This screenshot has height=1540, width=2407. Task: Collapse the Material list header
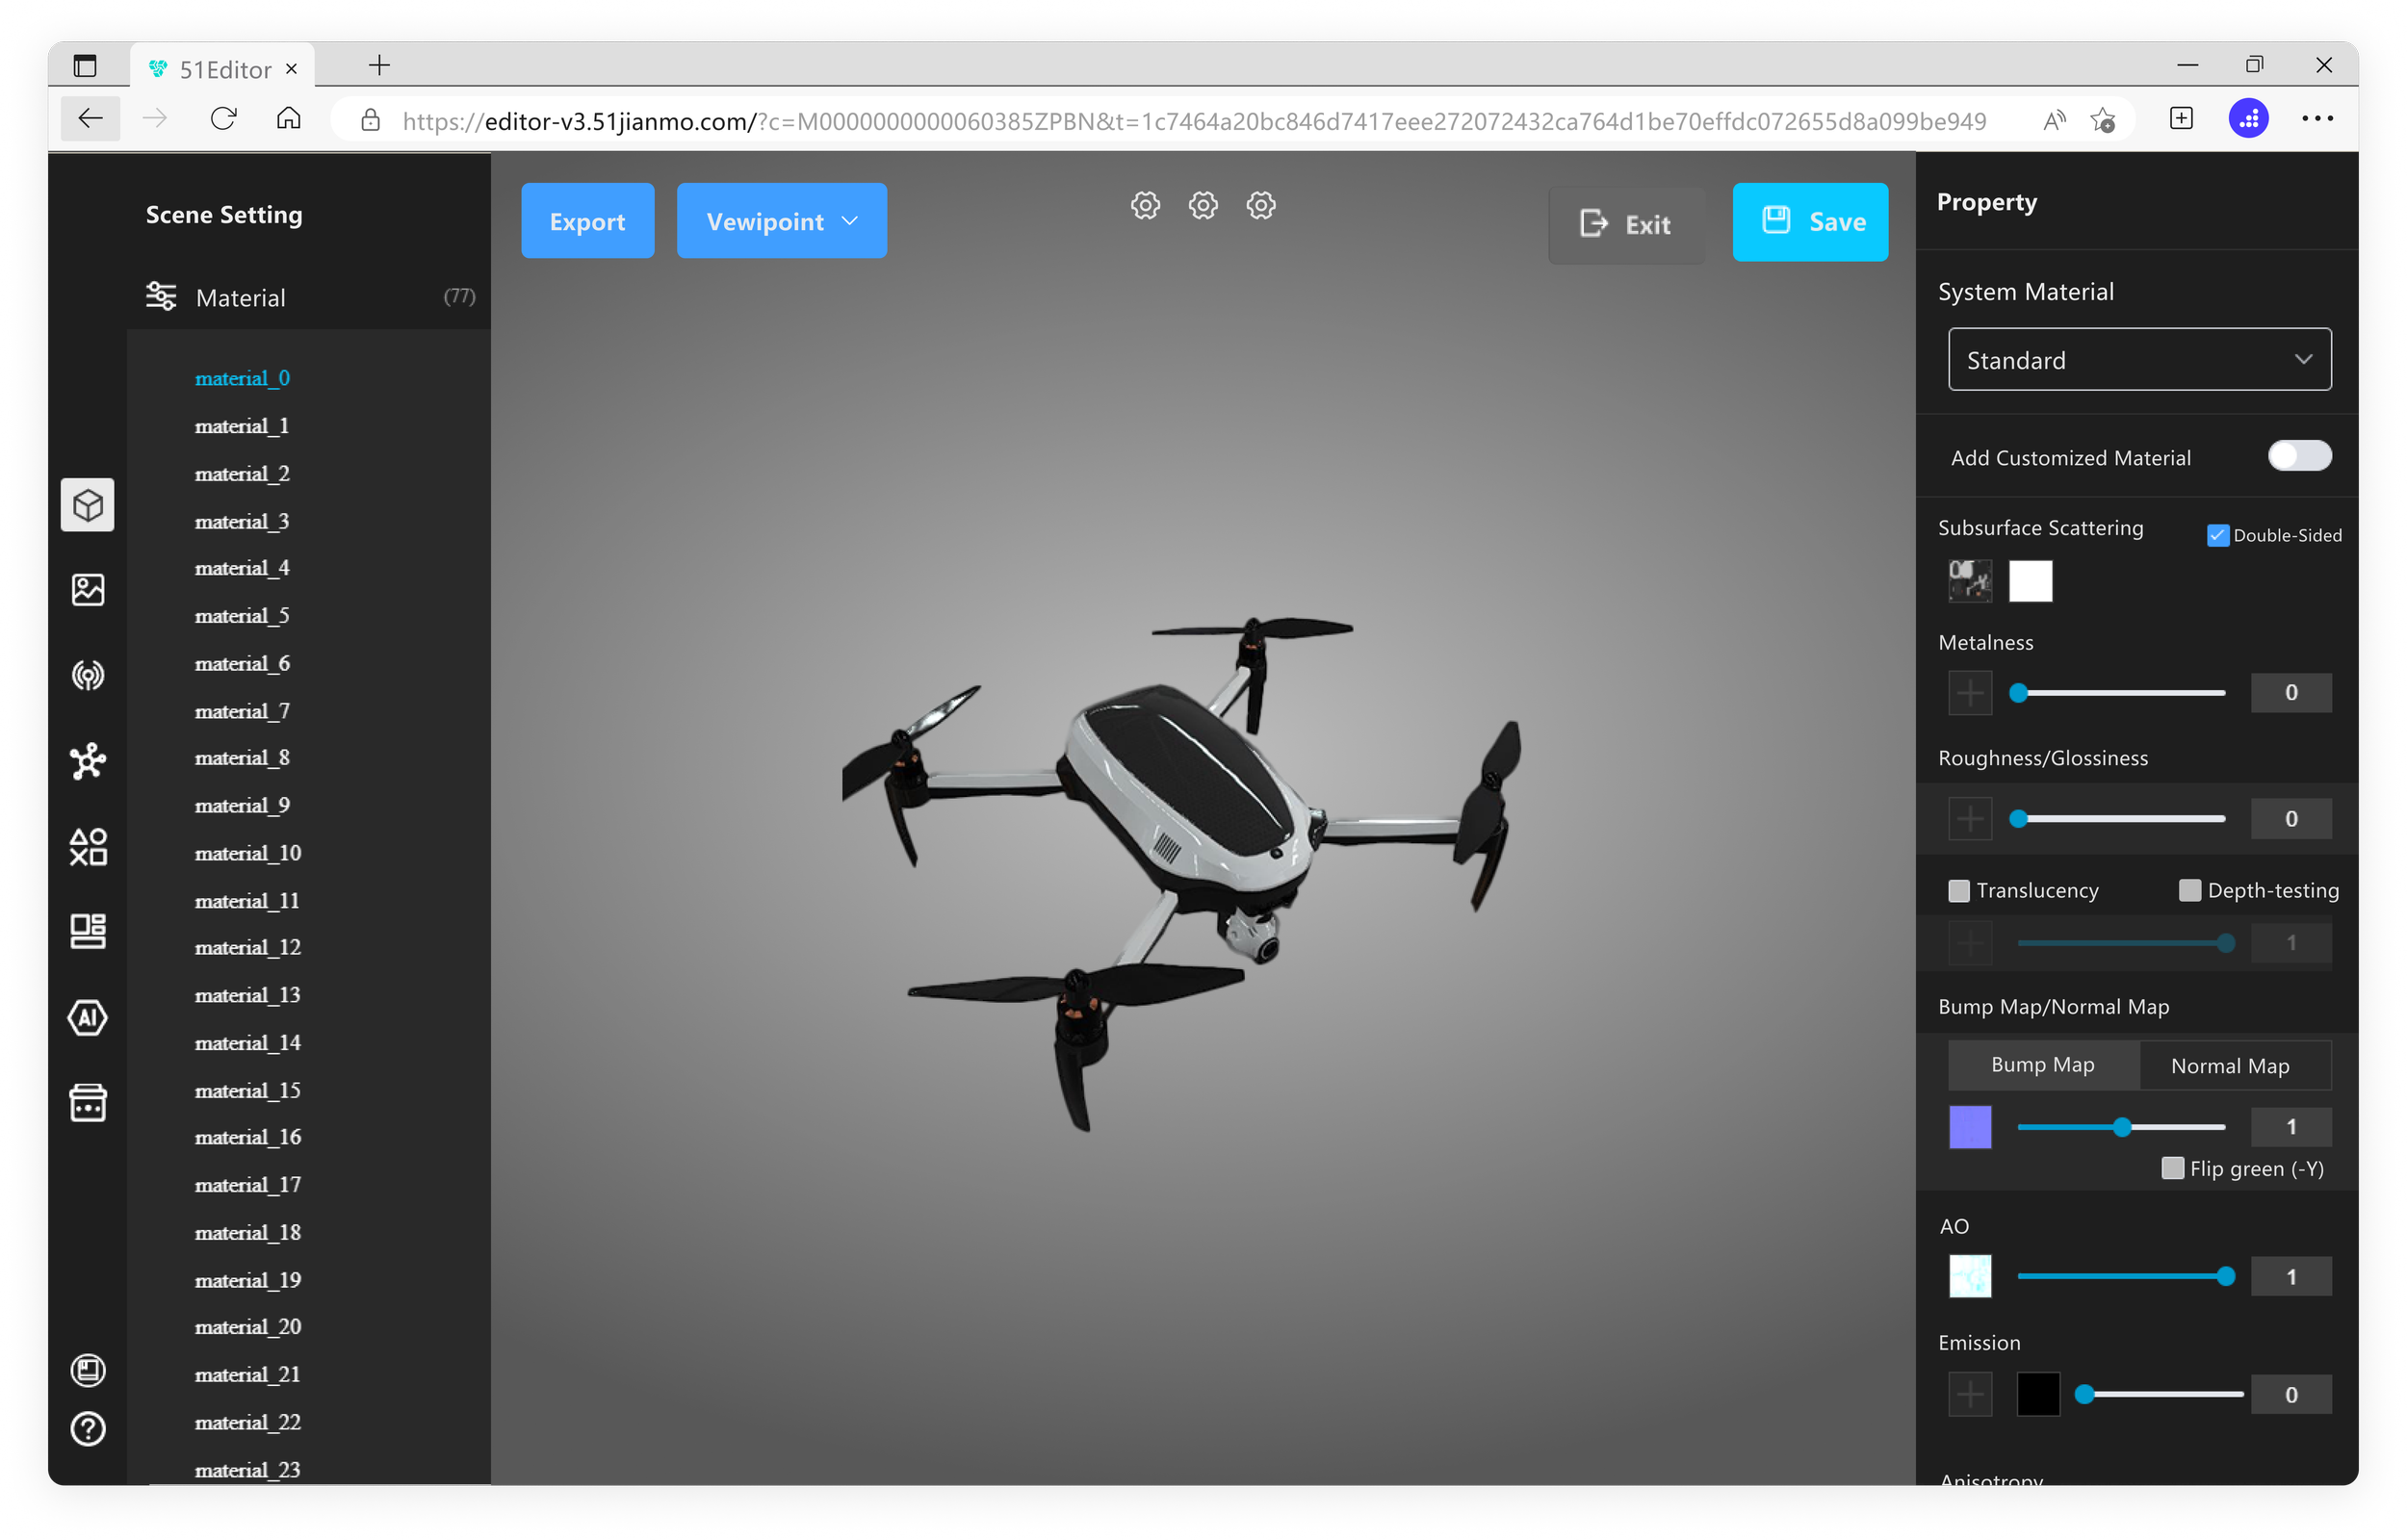(310, 297)
